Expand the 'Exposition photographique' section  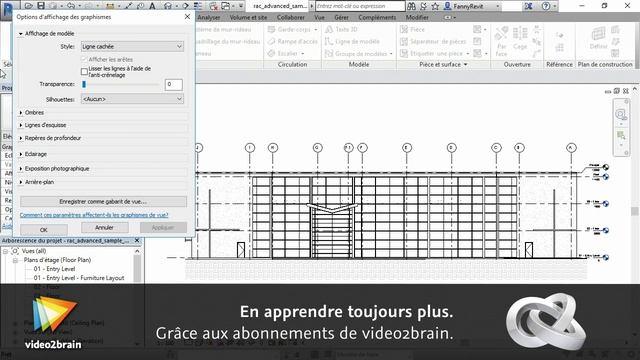click(x=21, y=169)
